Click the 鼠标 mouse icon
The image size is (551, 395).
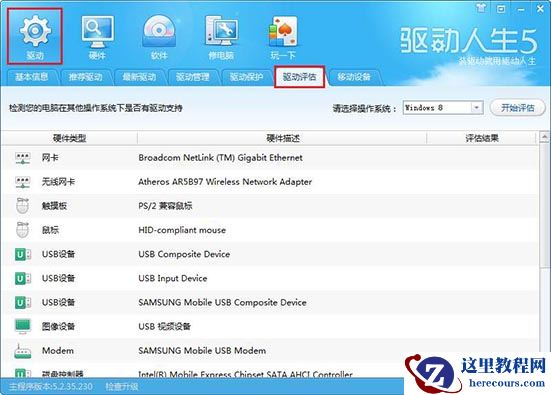click(22, 230)
